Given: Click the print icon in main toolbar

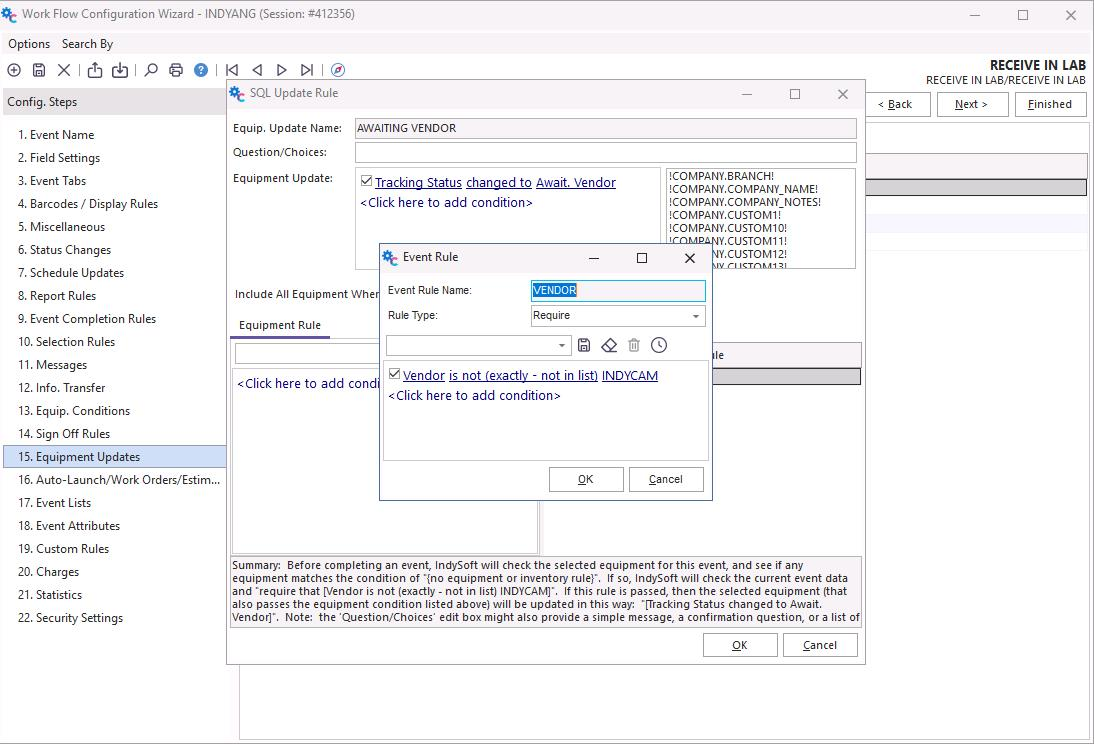Looking at the screenshot, I should tap(176, 70).
